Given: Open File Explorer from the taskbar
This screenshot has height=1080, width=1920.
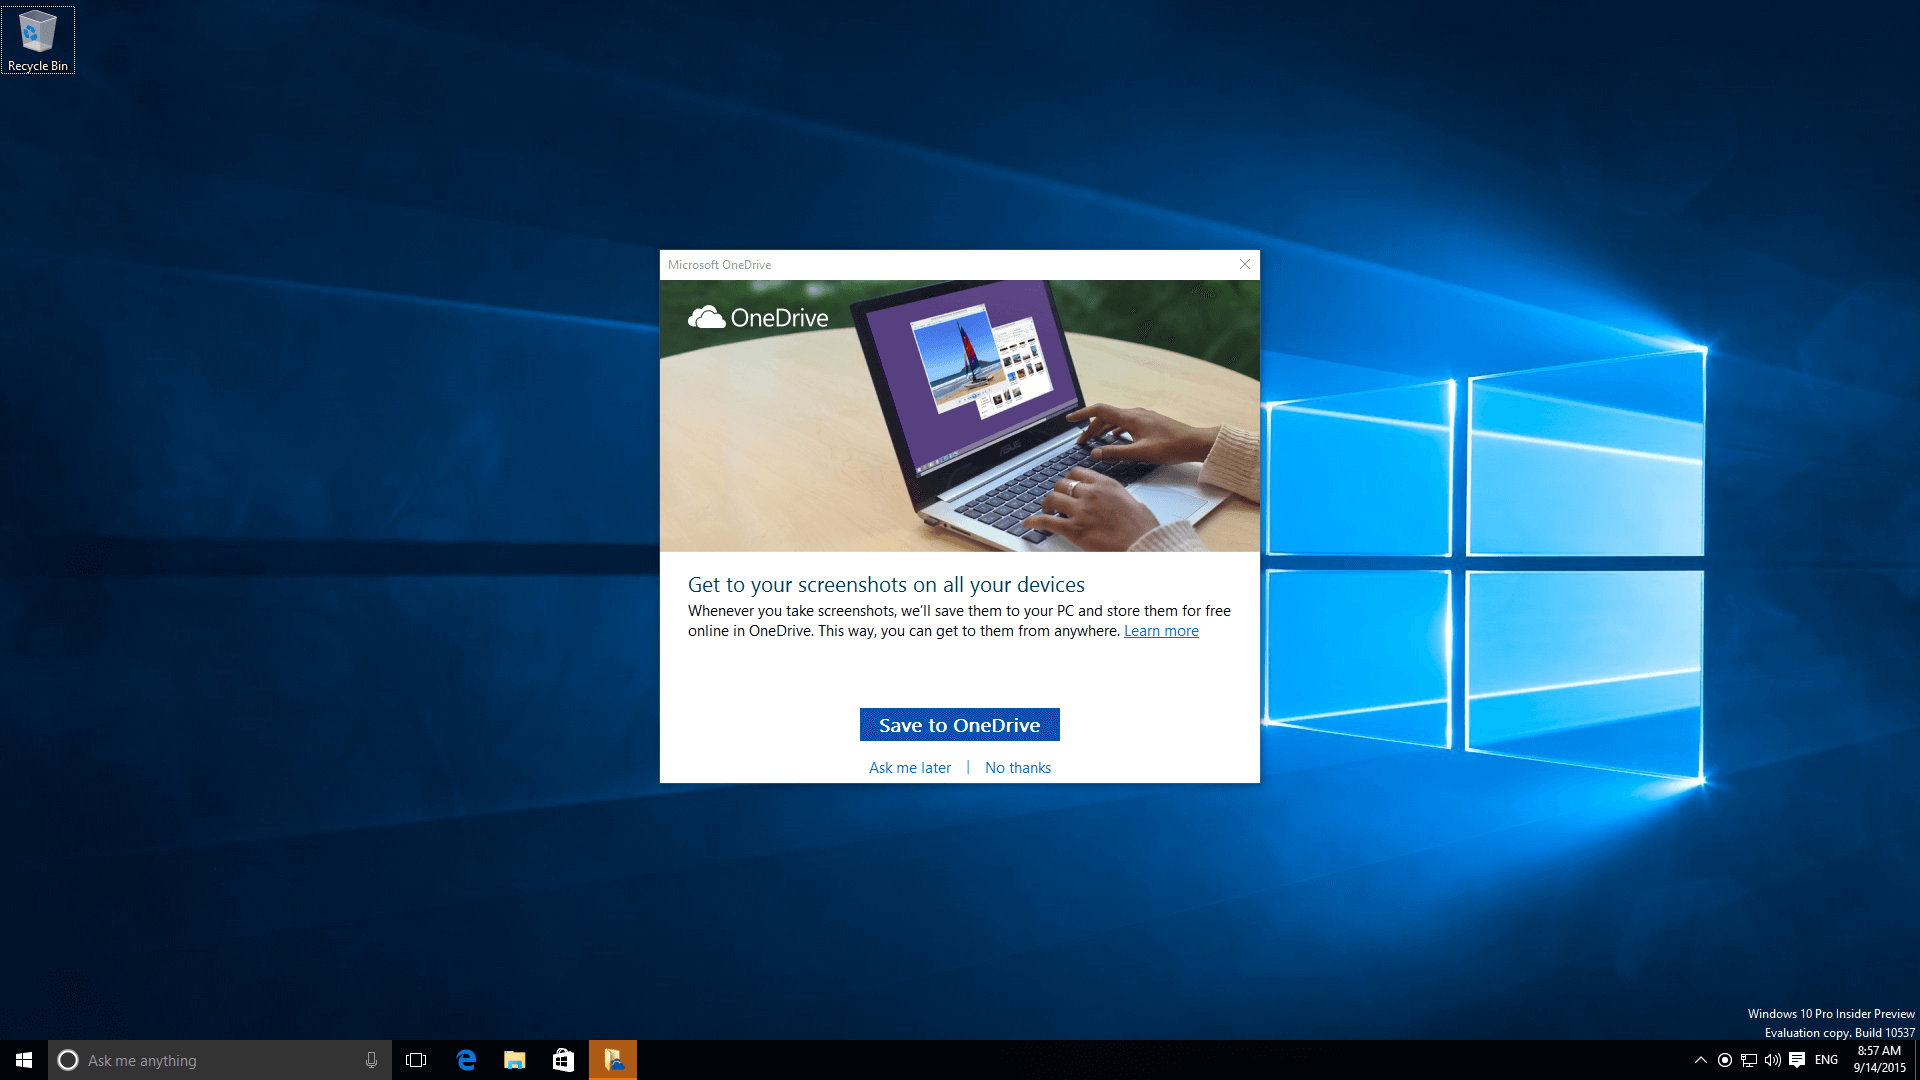Looking at the screenshot, I should click(515, 1060).
